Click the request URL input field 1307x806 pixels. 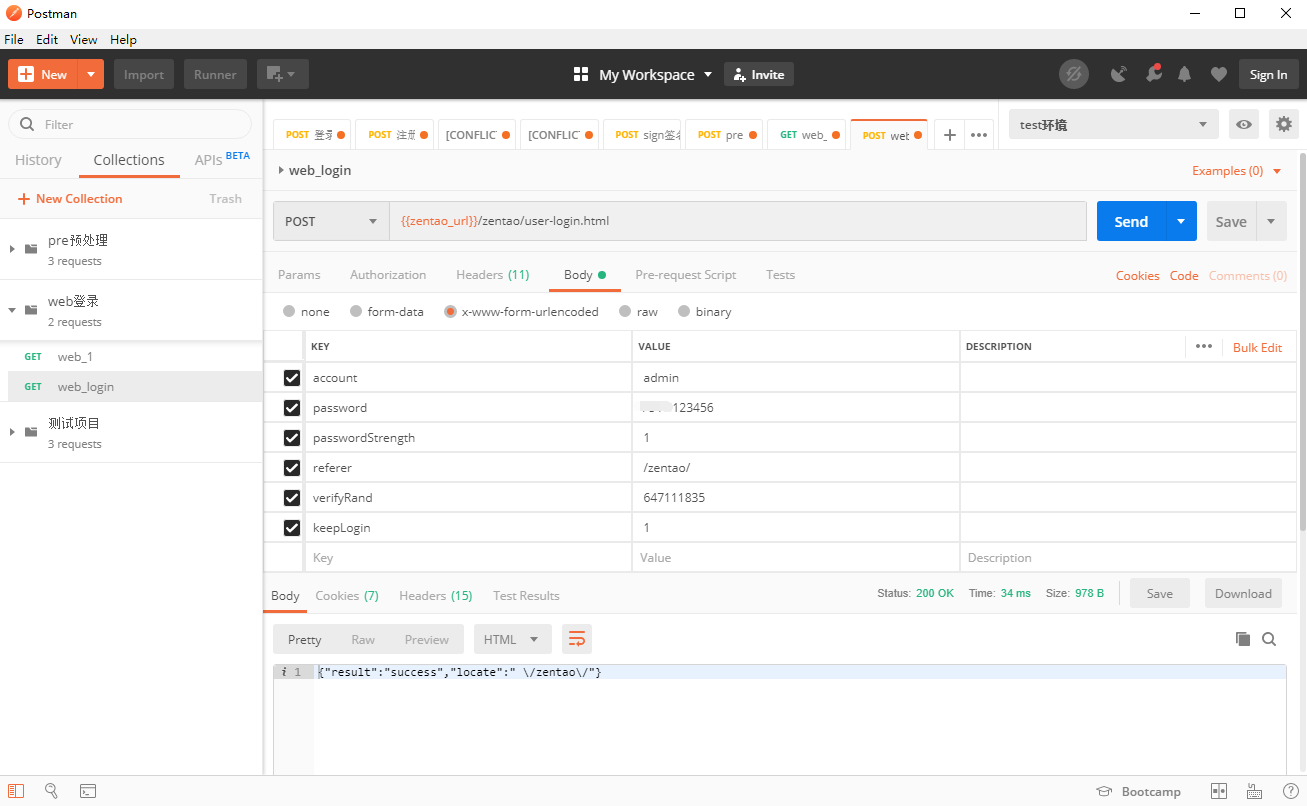[737, 221]
